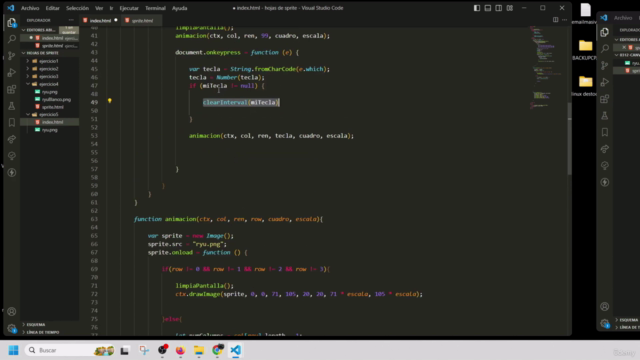The image size is (640, 360).
Task: Collapse the ejercicio5 folder
Action: (49, 114)
